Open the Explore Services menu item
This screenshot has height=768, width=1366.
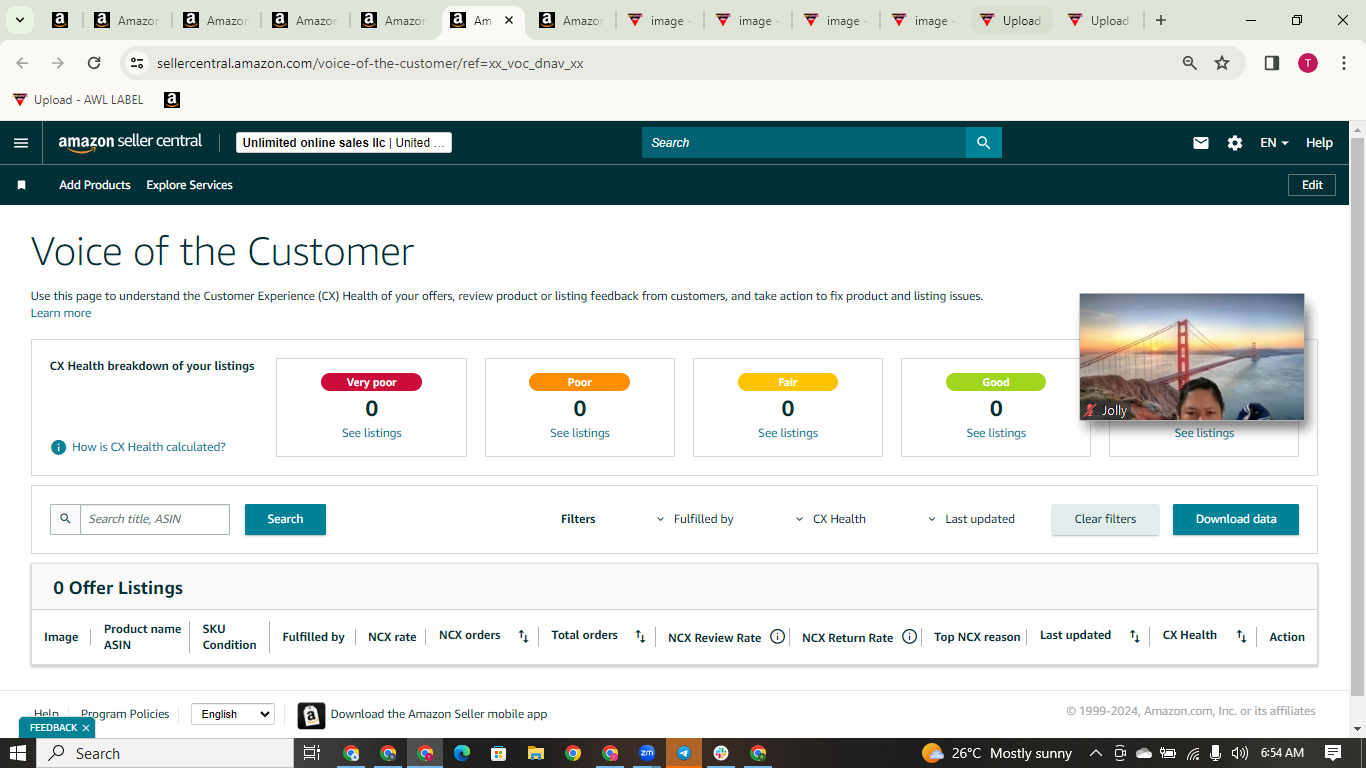[x=190, y=185]
